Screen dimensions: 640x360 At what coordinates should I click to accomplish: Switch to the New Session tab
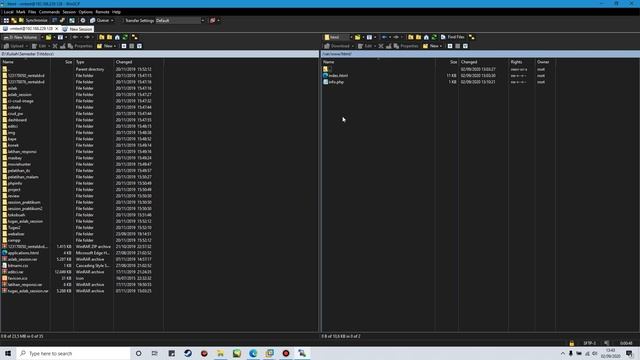point(78,29)
